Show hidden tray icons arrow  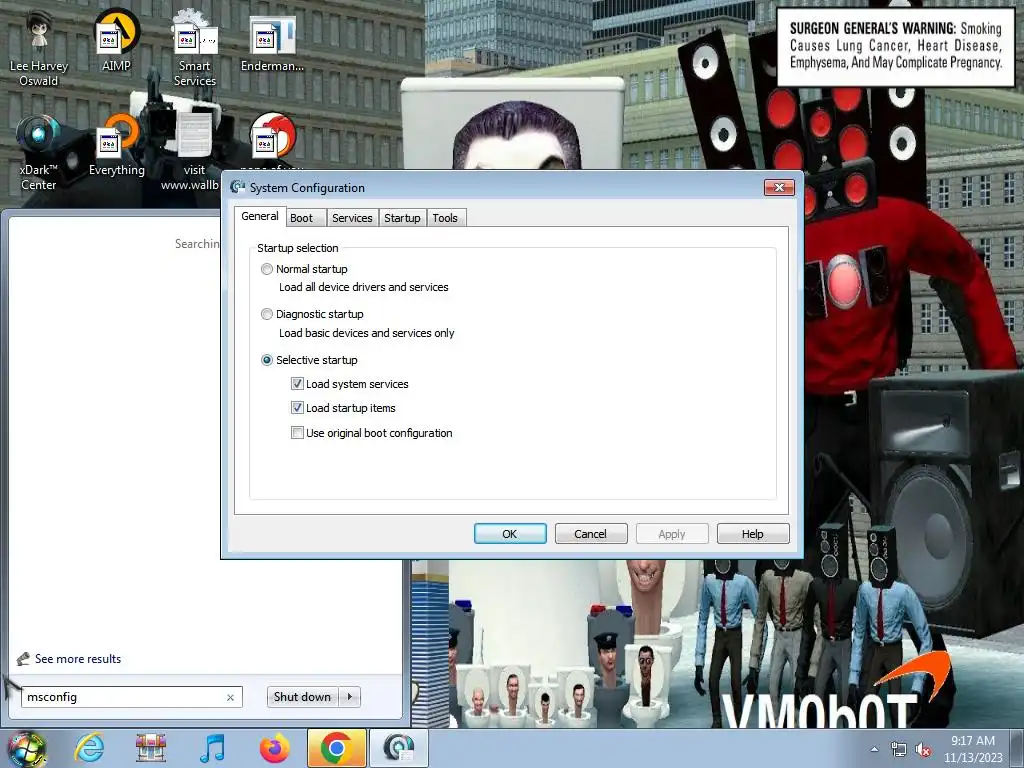point(874,750)
